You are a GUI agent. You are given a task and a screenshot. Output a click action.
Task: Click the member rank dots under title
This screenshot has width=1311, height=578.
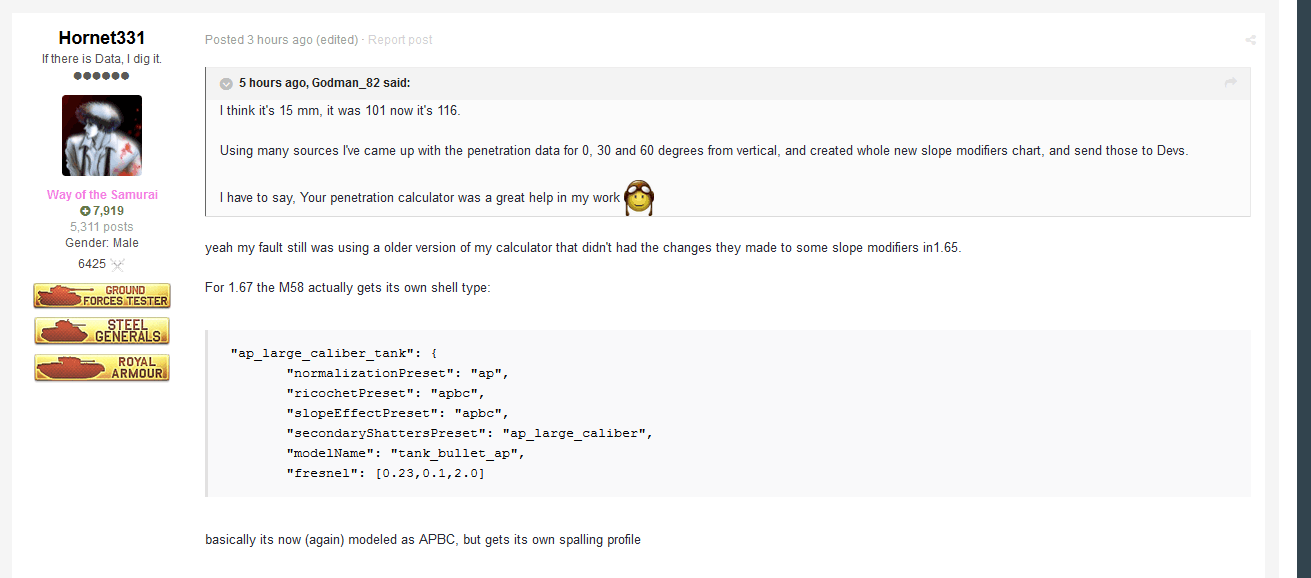pyautogui.click(x=101, y=76)
